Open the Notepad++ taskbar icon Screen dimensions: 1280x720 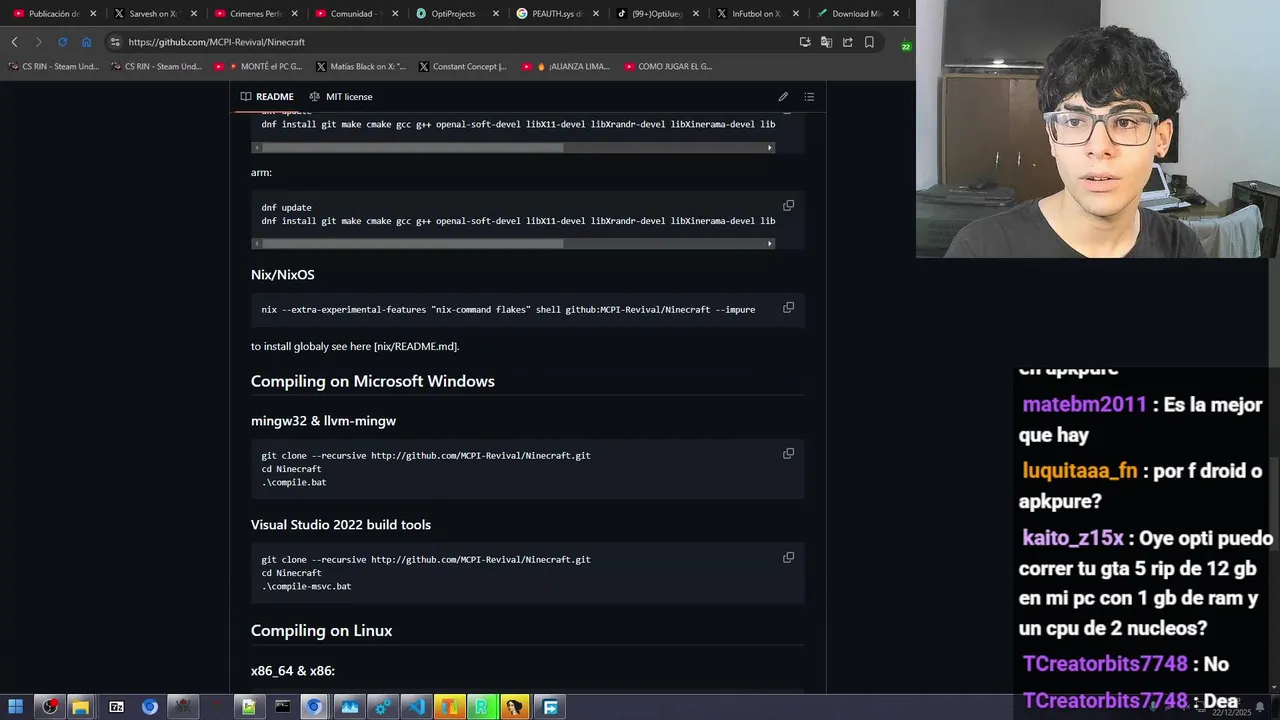coord(248,707)
